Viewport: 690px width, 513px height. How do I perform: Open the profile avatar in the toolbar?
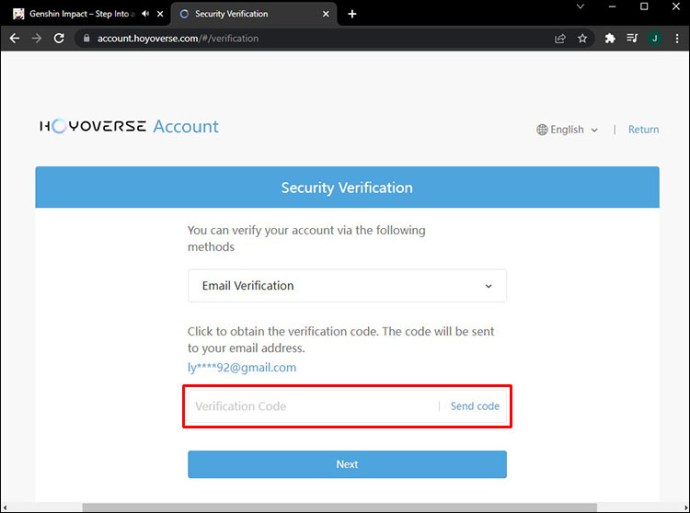click(x=654, y=38)
